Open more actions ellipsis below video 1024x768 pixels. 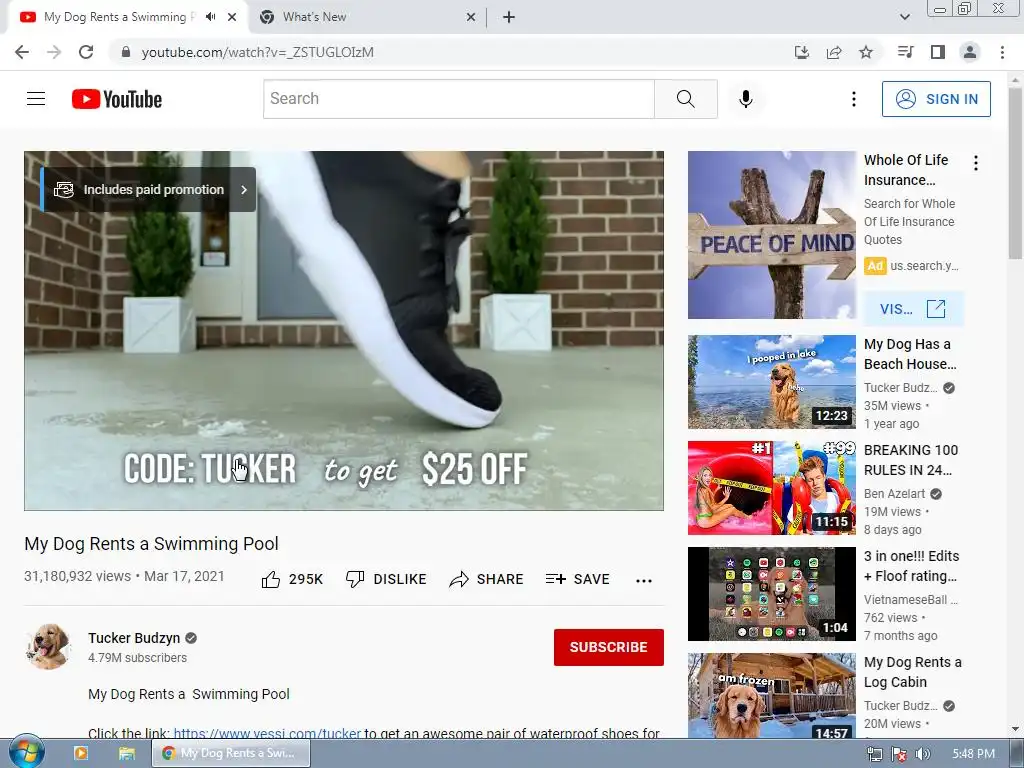pyautogui.click(x=644, y=581)
